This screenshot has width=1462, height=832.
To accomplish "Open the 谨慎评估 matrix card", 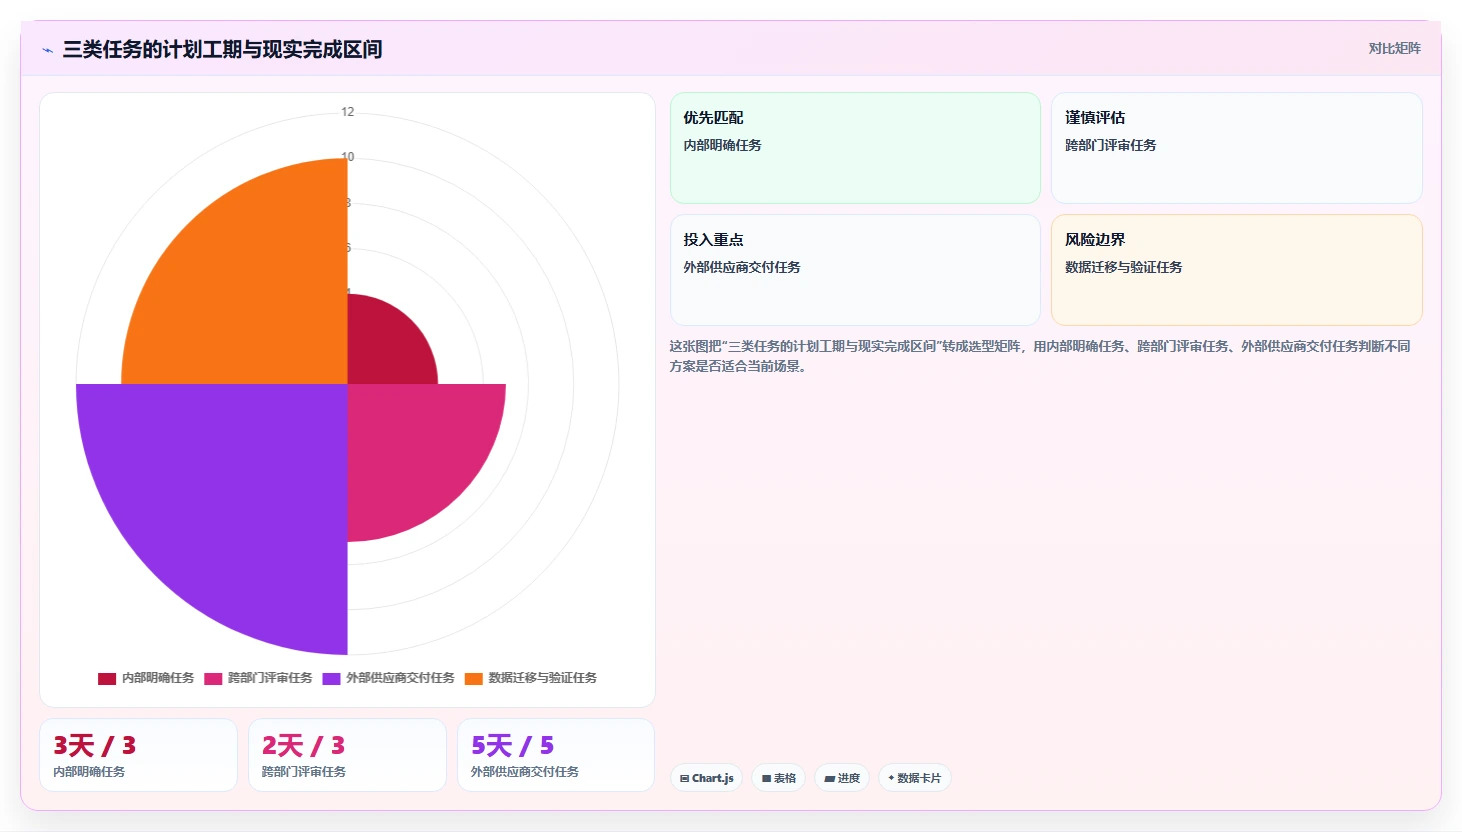I will coord(1237,148).
